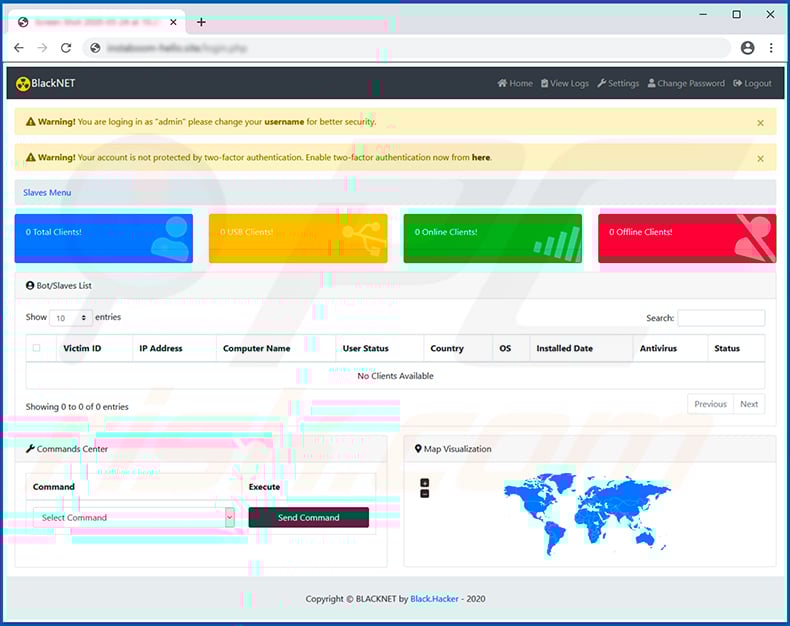790x626 pixels.
Task: Click the Bot/Slaves List heading
Action: 59,285
